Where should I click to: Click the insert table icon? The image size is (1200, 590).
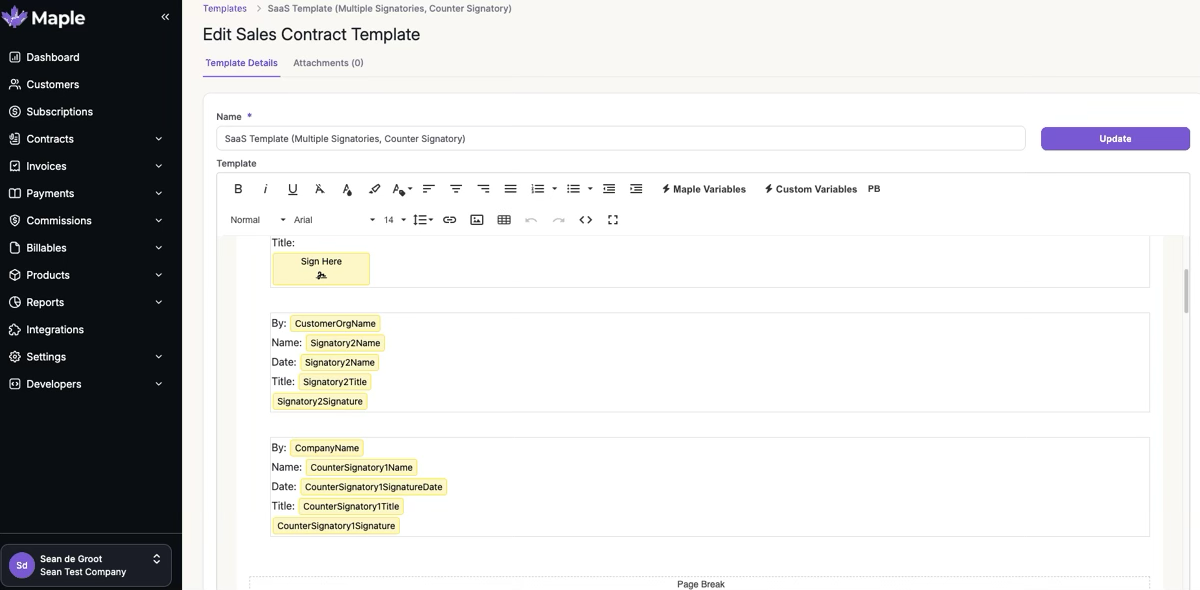click(x=504, y=220)
